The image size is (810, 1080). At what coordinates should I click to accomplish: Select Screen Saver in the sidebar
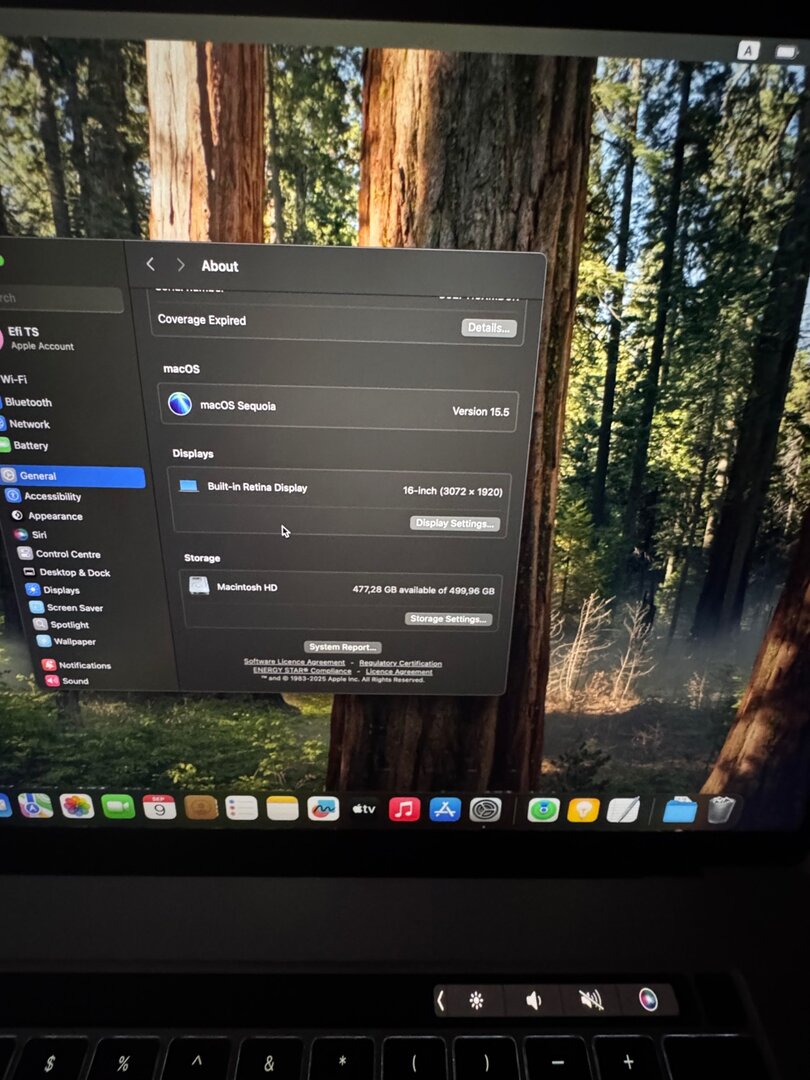pyautogui.click(x=67, y=608)
